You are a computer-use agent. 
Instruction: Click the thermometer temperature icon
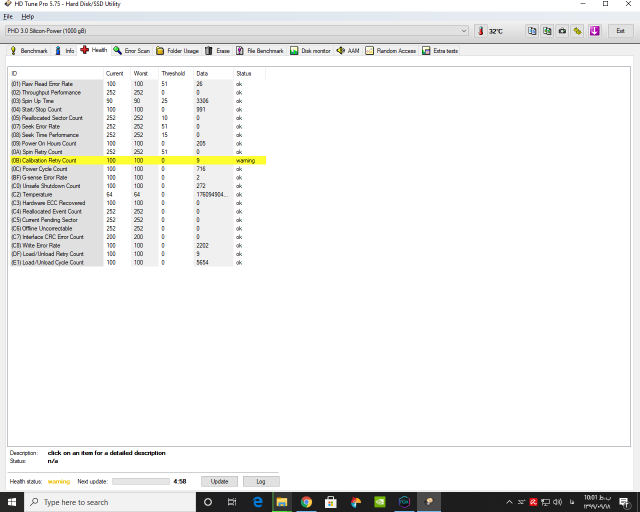point(480,31)
